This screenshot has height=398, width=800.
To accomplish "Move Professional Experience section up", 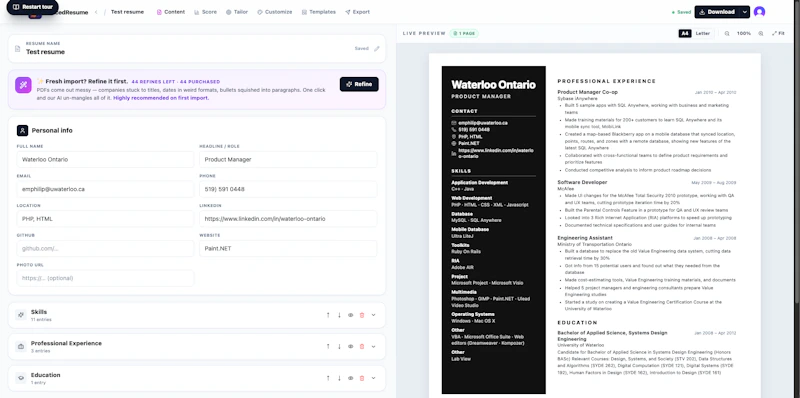I will coord(328,346).
